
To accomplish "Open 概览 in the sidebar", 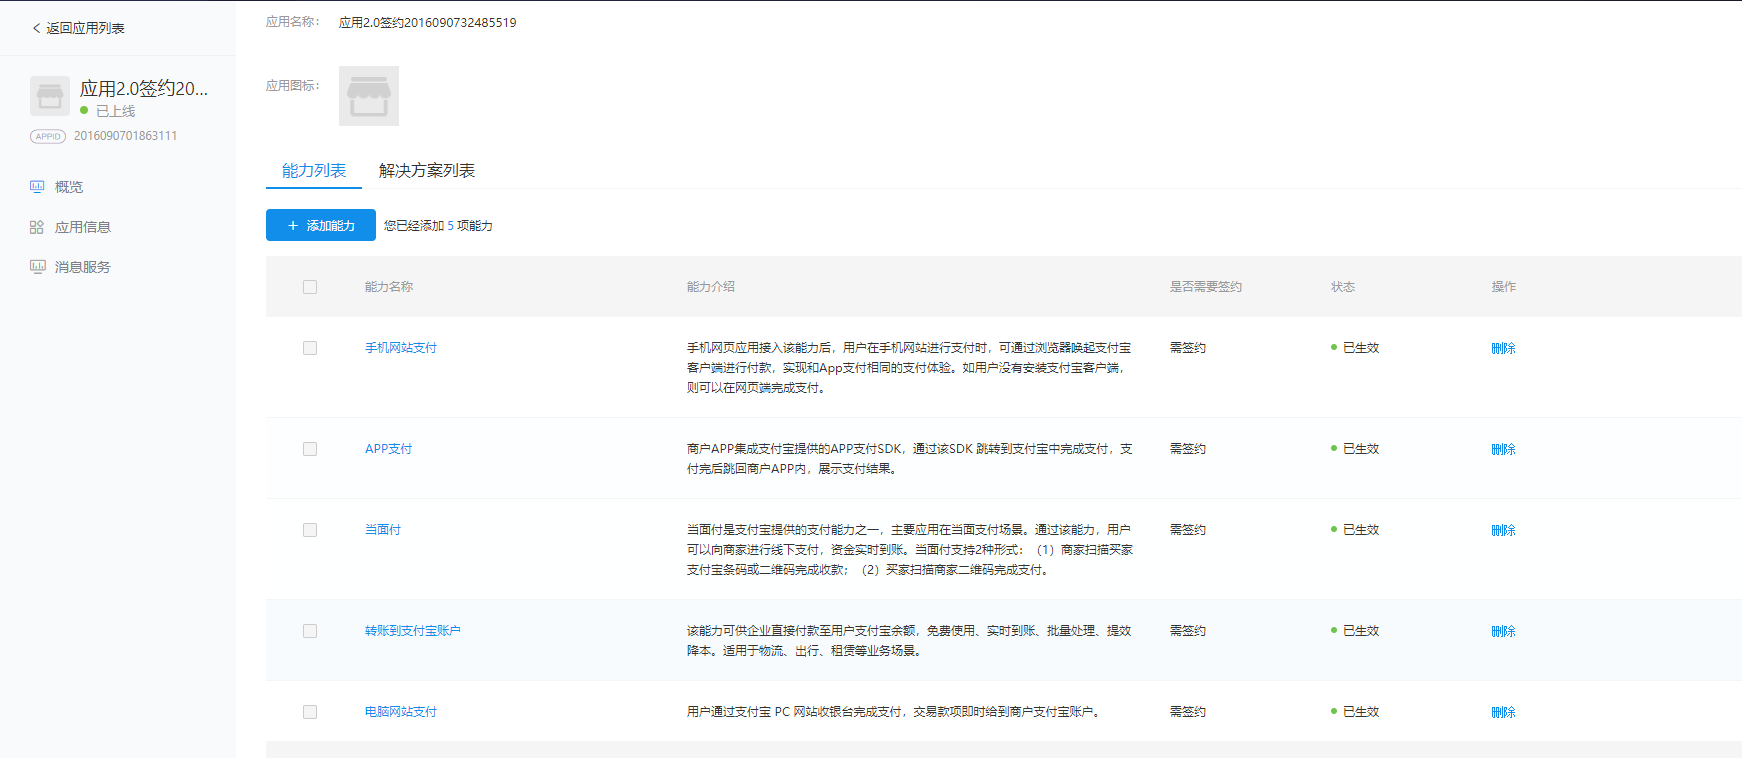I will 69,187.
